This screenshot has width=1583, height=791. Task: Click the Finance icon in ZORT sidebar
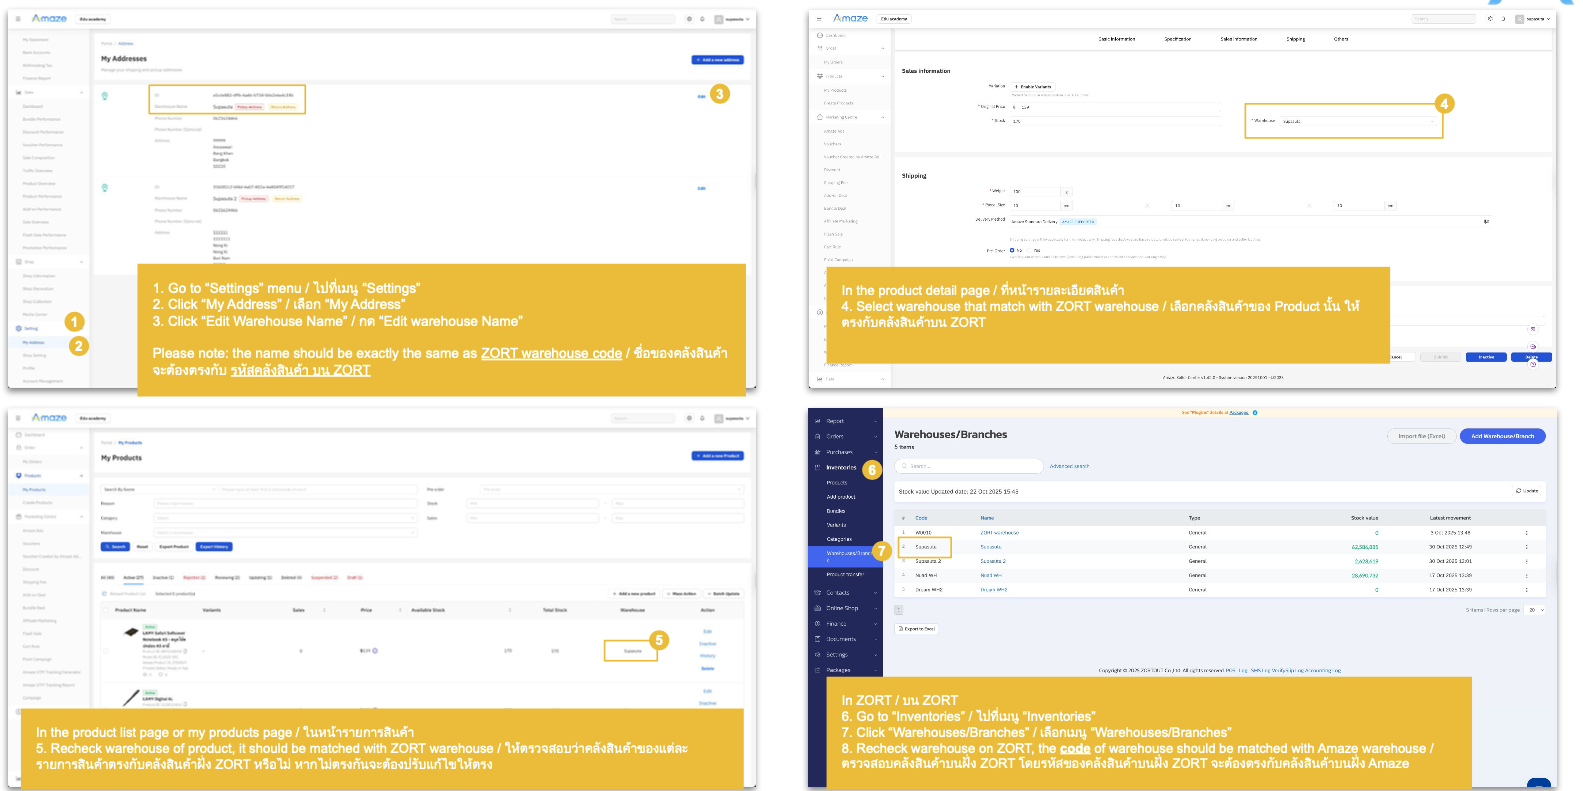[x=818, y=624]
